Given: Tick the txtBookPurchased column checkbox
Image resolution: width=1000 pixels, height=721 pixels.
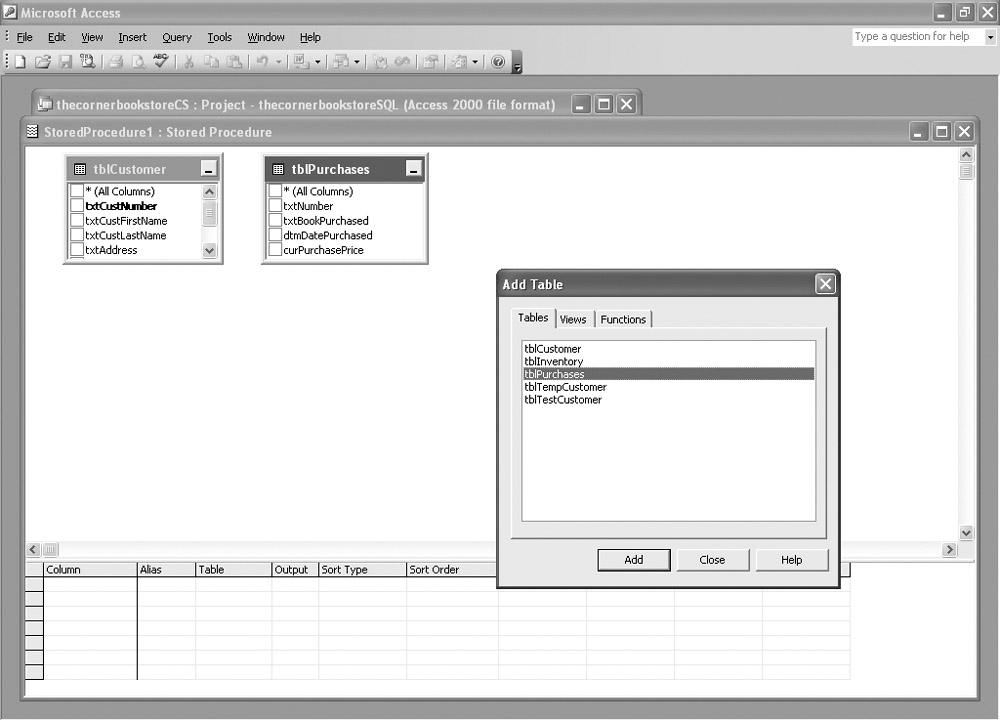Looking at the screenshot, I should [276, 221].
